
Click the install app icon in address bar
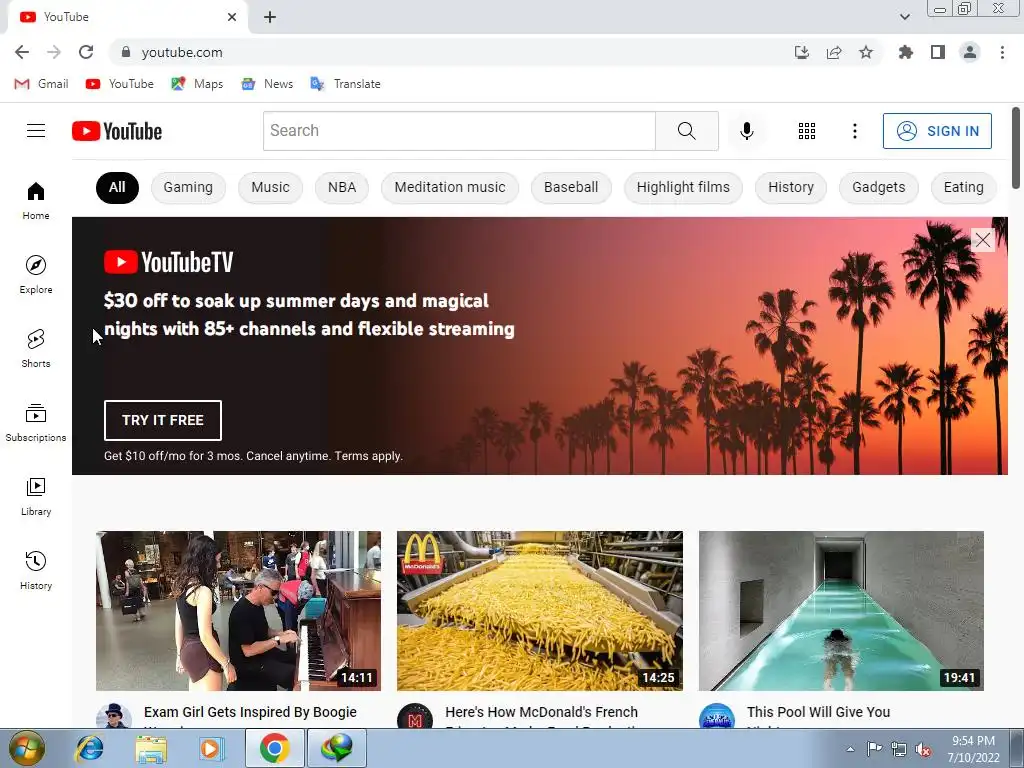(802, 52)
